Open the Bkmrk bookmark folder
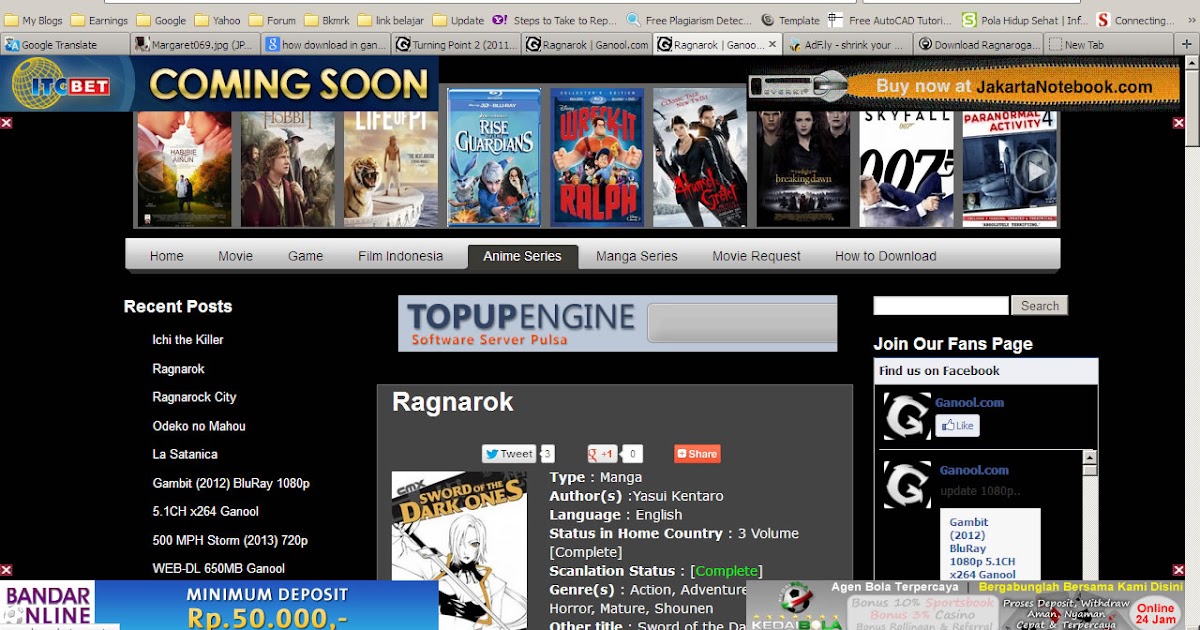Viewport: 1200px width, 630px height. (x=327, y=20)
